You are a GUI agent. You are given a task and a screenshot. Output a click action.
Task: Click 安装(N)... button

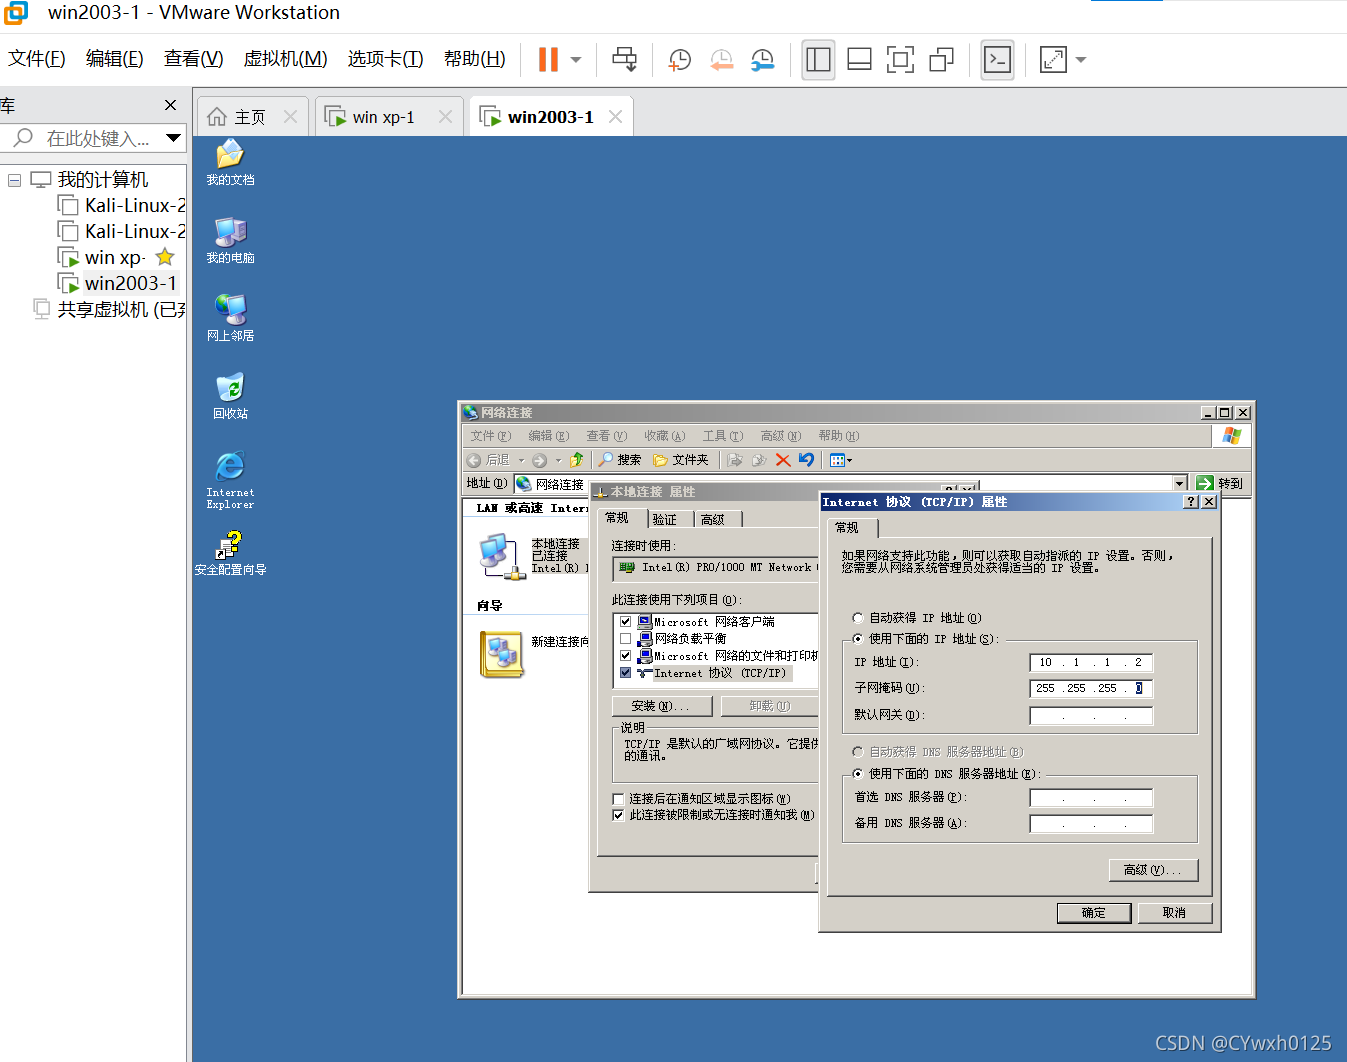point(661,706)
